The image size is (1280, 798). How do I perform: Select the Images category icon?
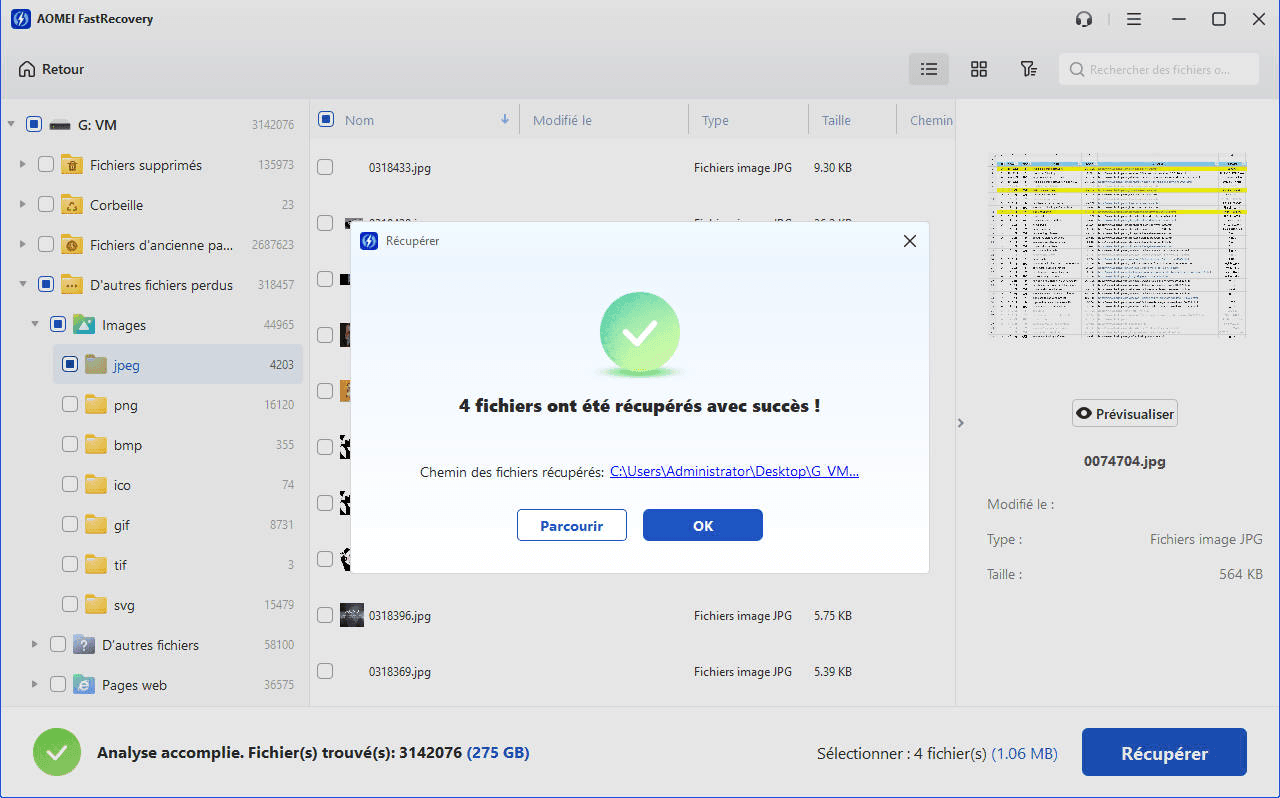tap(83, 325)
